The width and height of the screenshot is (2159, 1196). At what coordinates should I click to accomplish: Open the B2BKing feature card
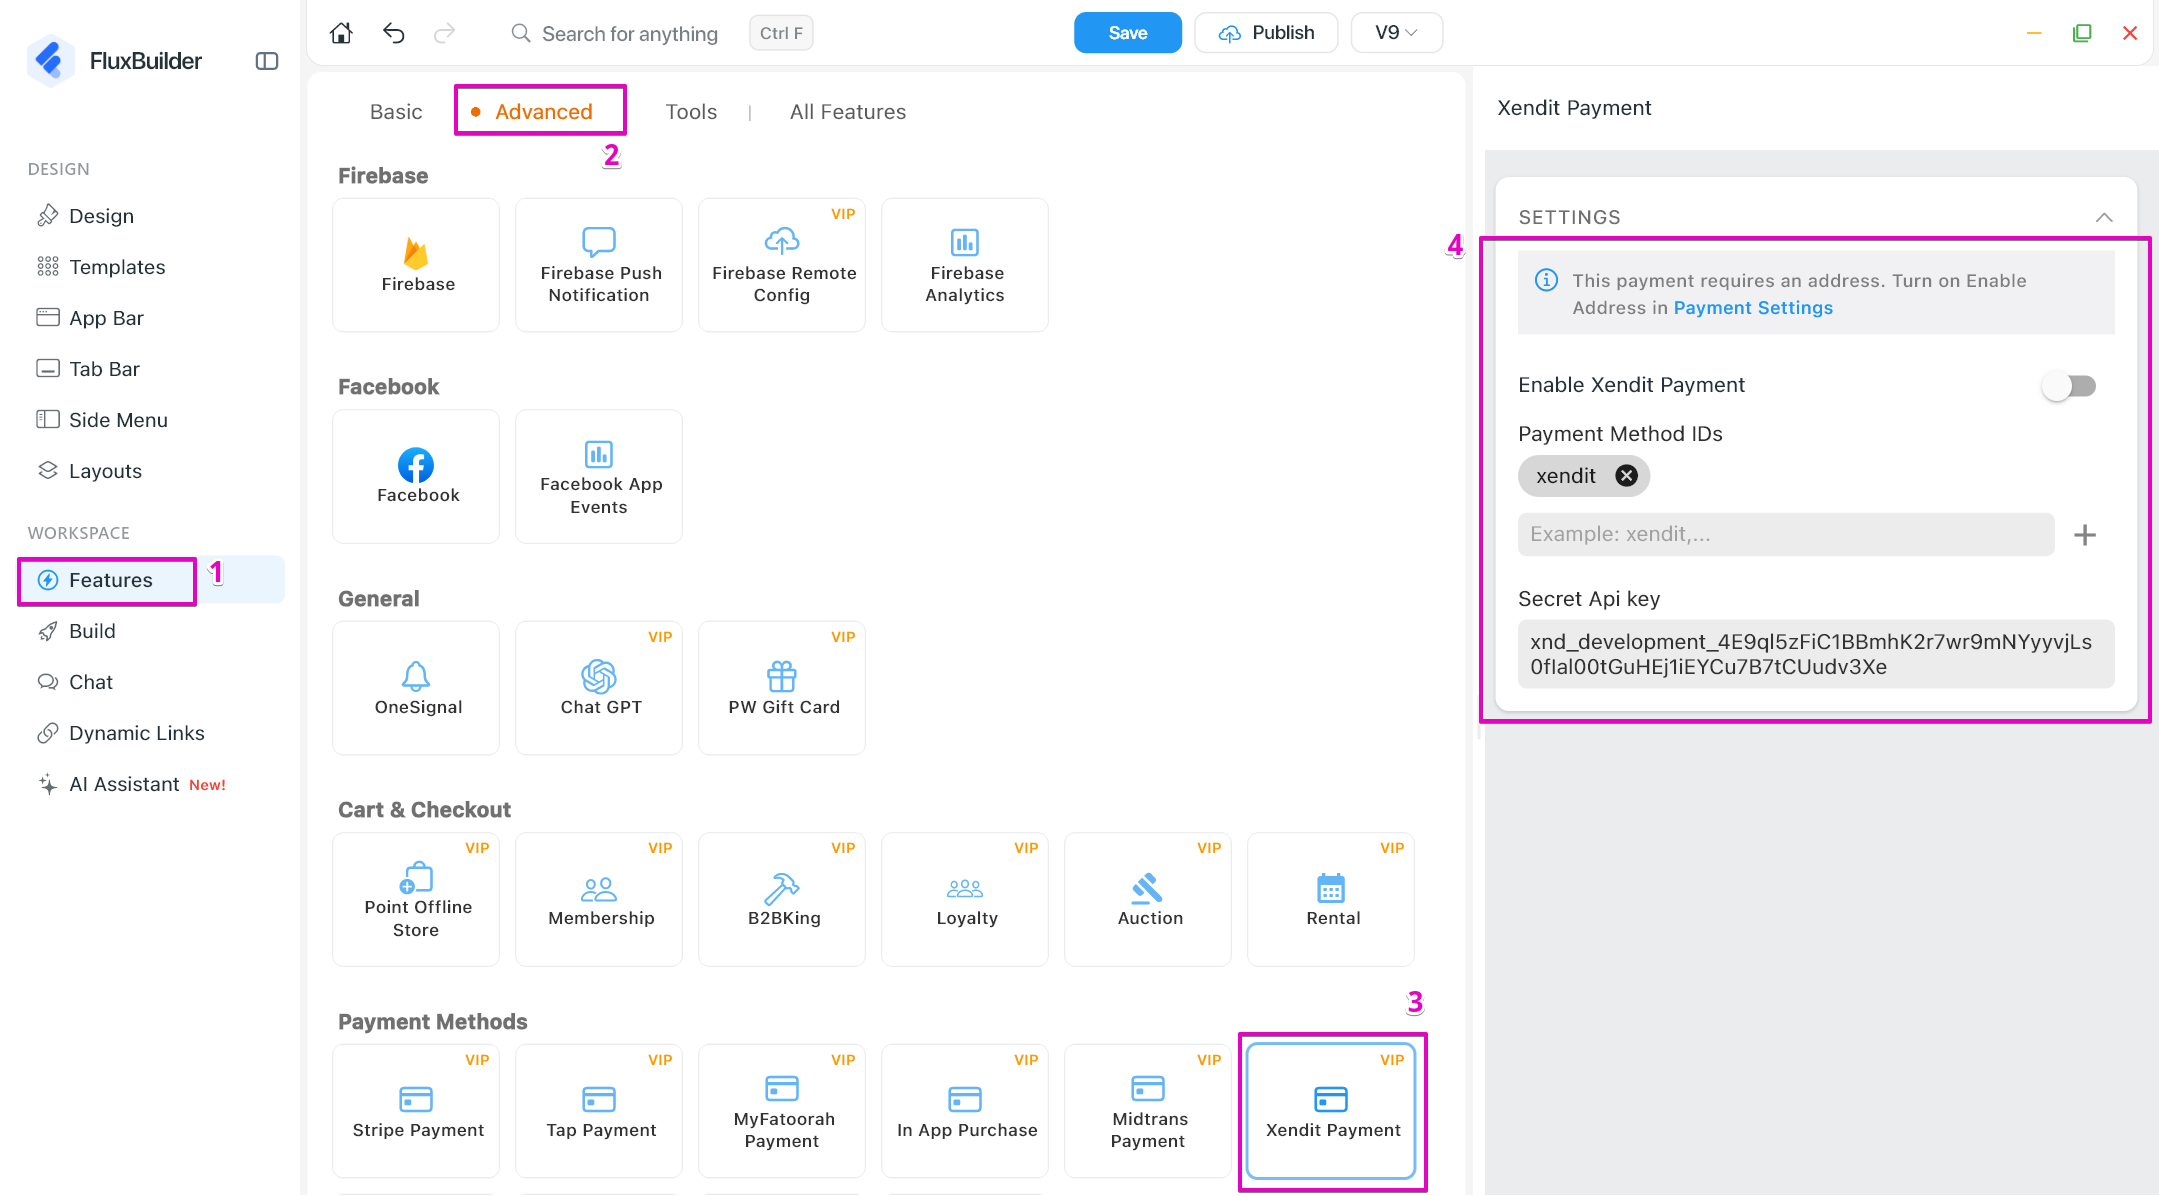click(x=782, y=900)
